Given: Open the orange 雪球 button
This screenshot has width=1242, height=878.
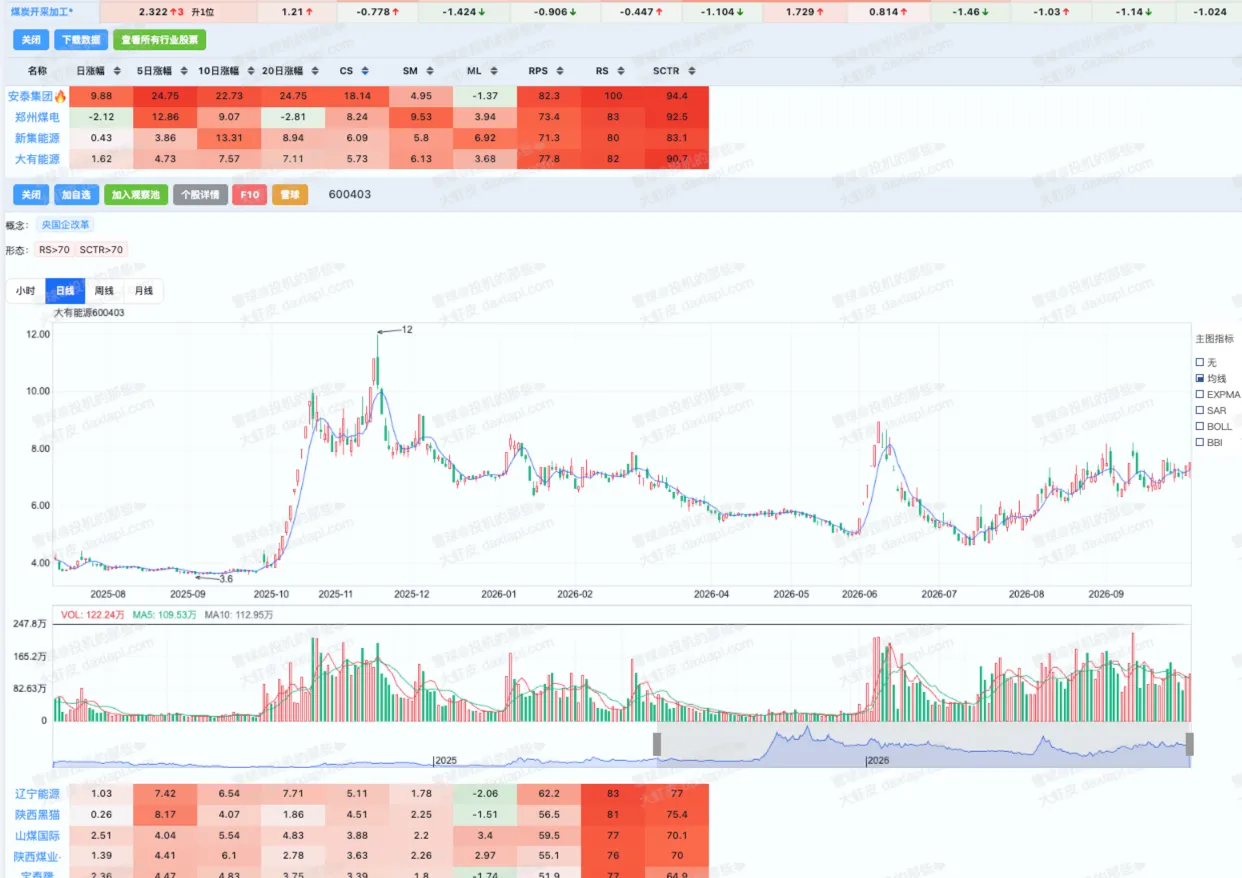Looking at the screenshot, I should [290, 194].
